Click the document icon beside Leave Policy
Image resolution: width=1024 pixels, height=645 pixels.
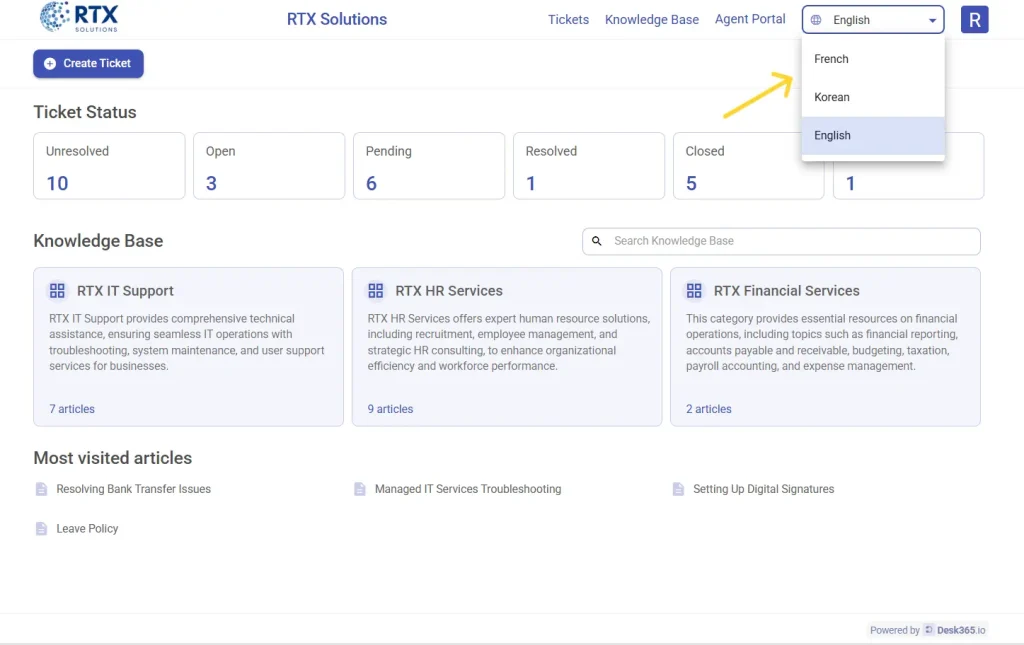(41, 528)
